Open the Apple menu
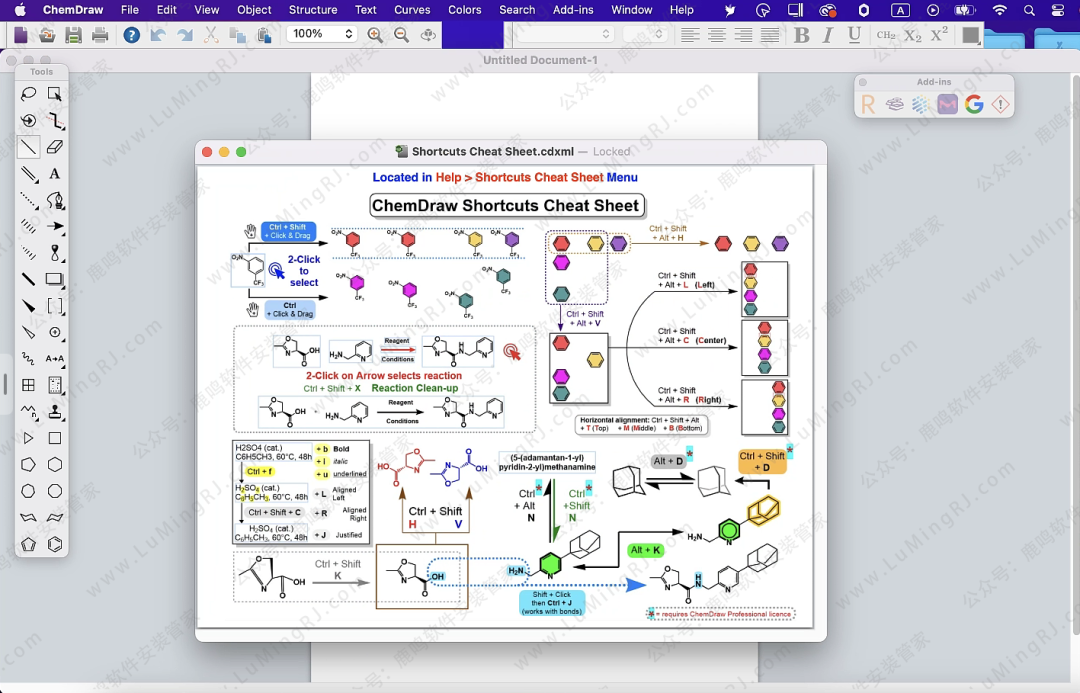1080x693 pixels. tap(21, 10)
